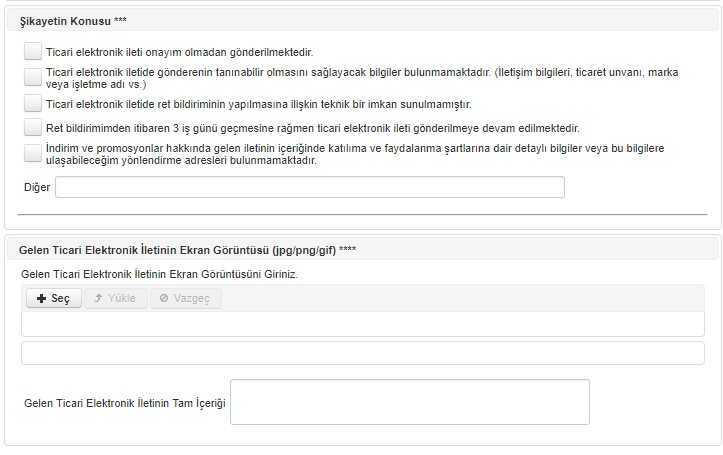Click the empty file list area below Seç
Image resolution: width=723 pixels, height=455 pixels.
(x=363, y=324)
